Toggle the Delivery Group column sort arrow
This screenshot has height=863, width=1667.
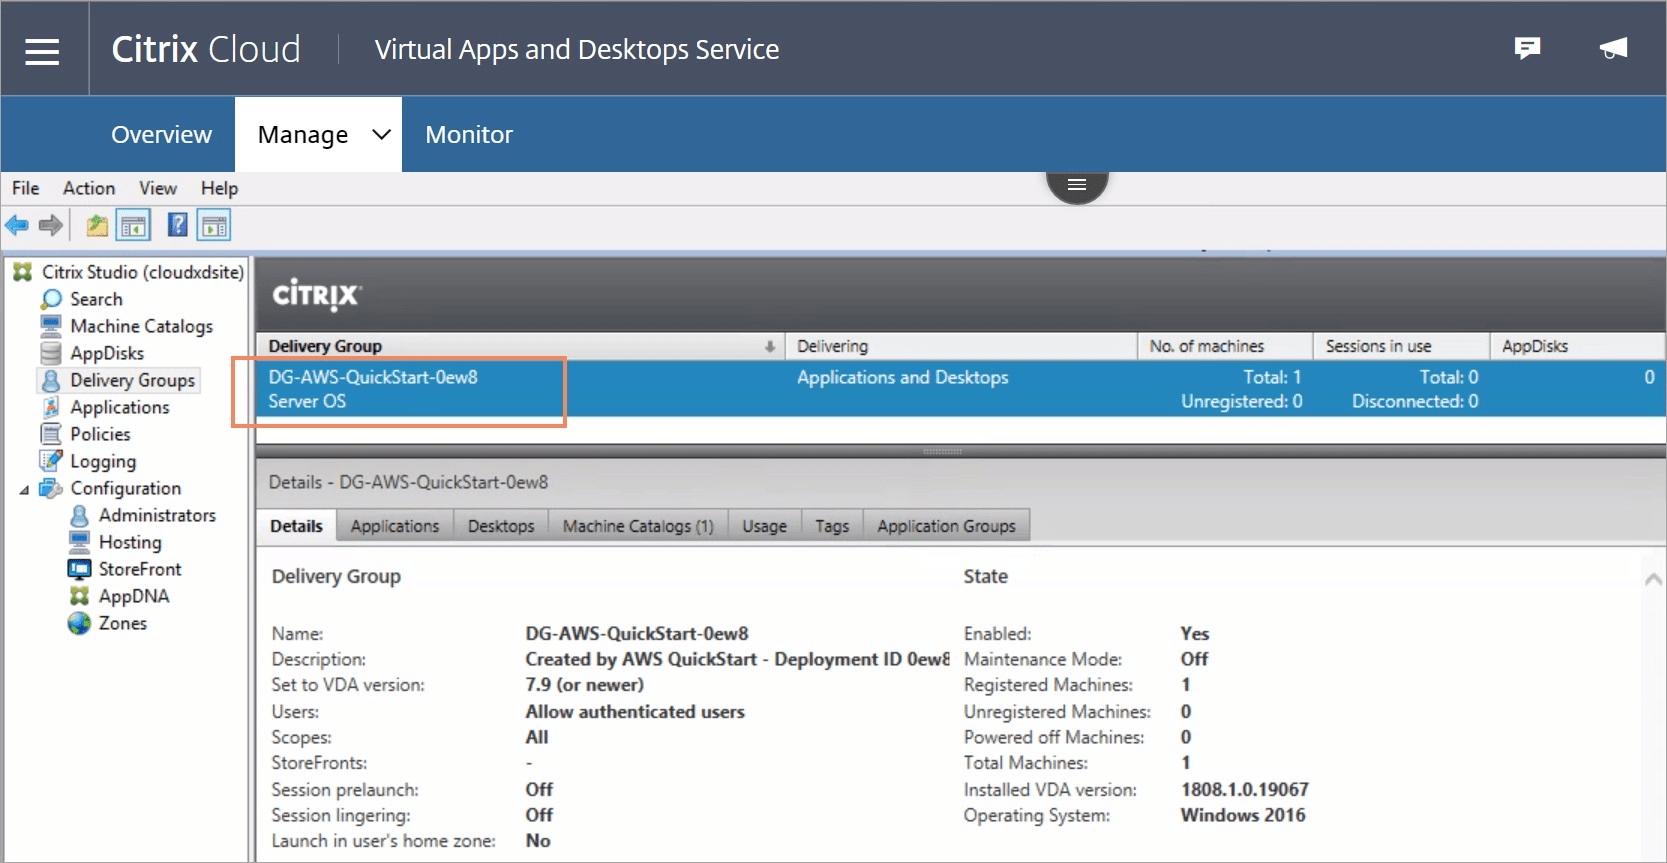click(770, 346)
